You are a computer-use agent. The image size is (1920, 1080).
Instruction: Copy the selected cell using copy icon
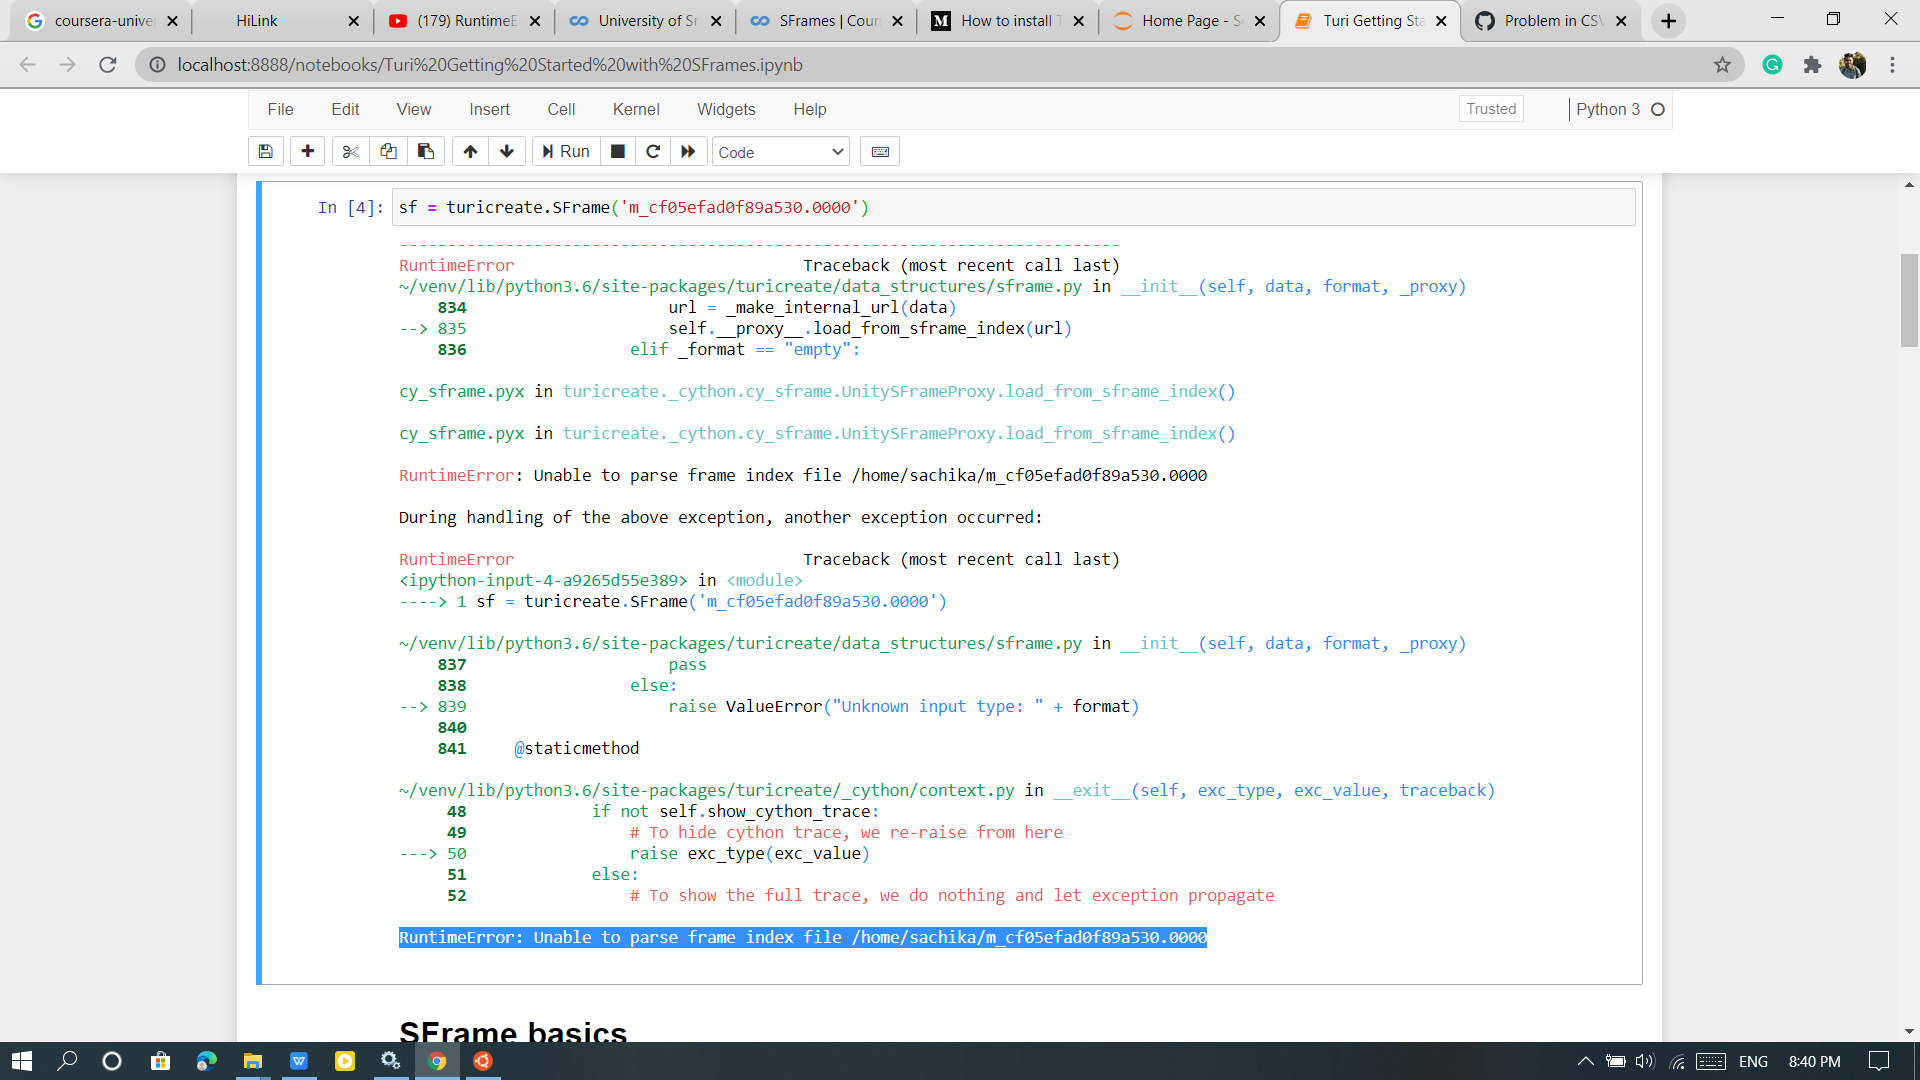(x=388, y=151)
